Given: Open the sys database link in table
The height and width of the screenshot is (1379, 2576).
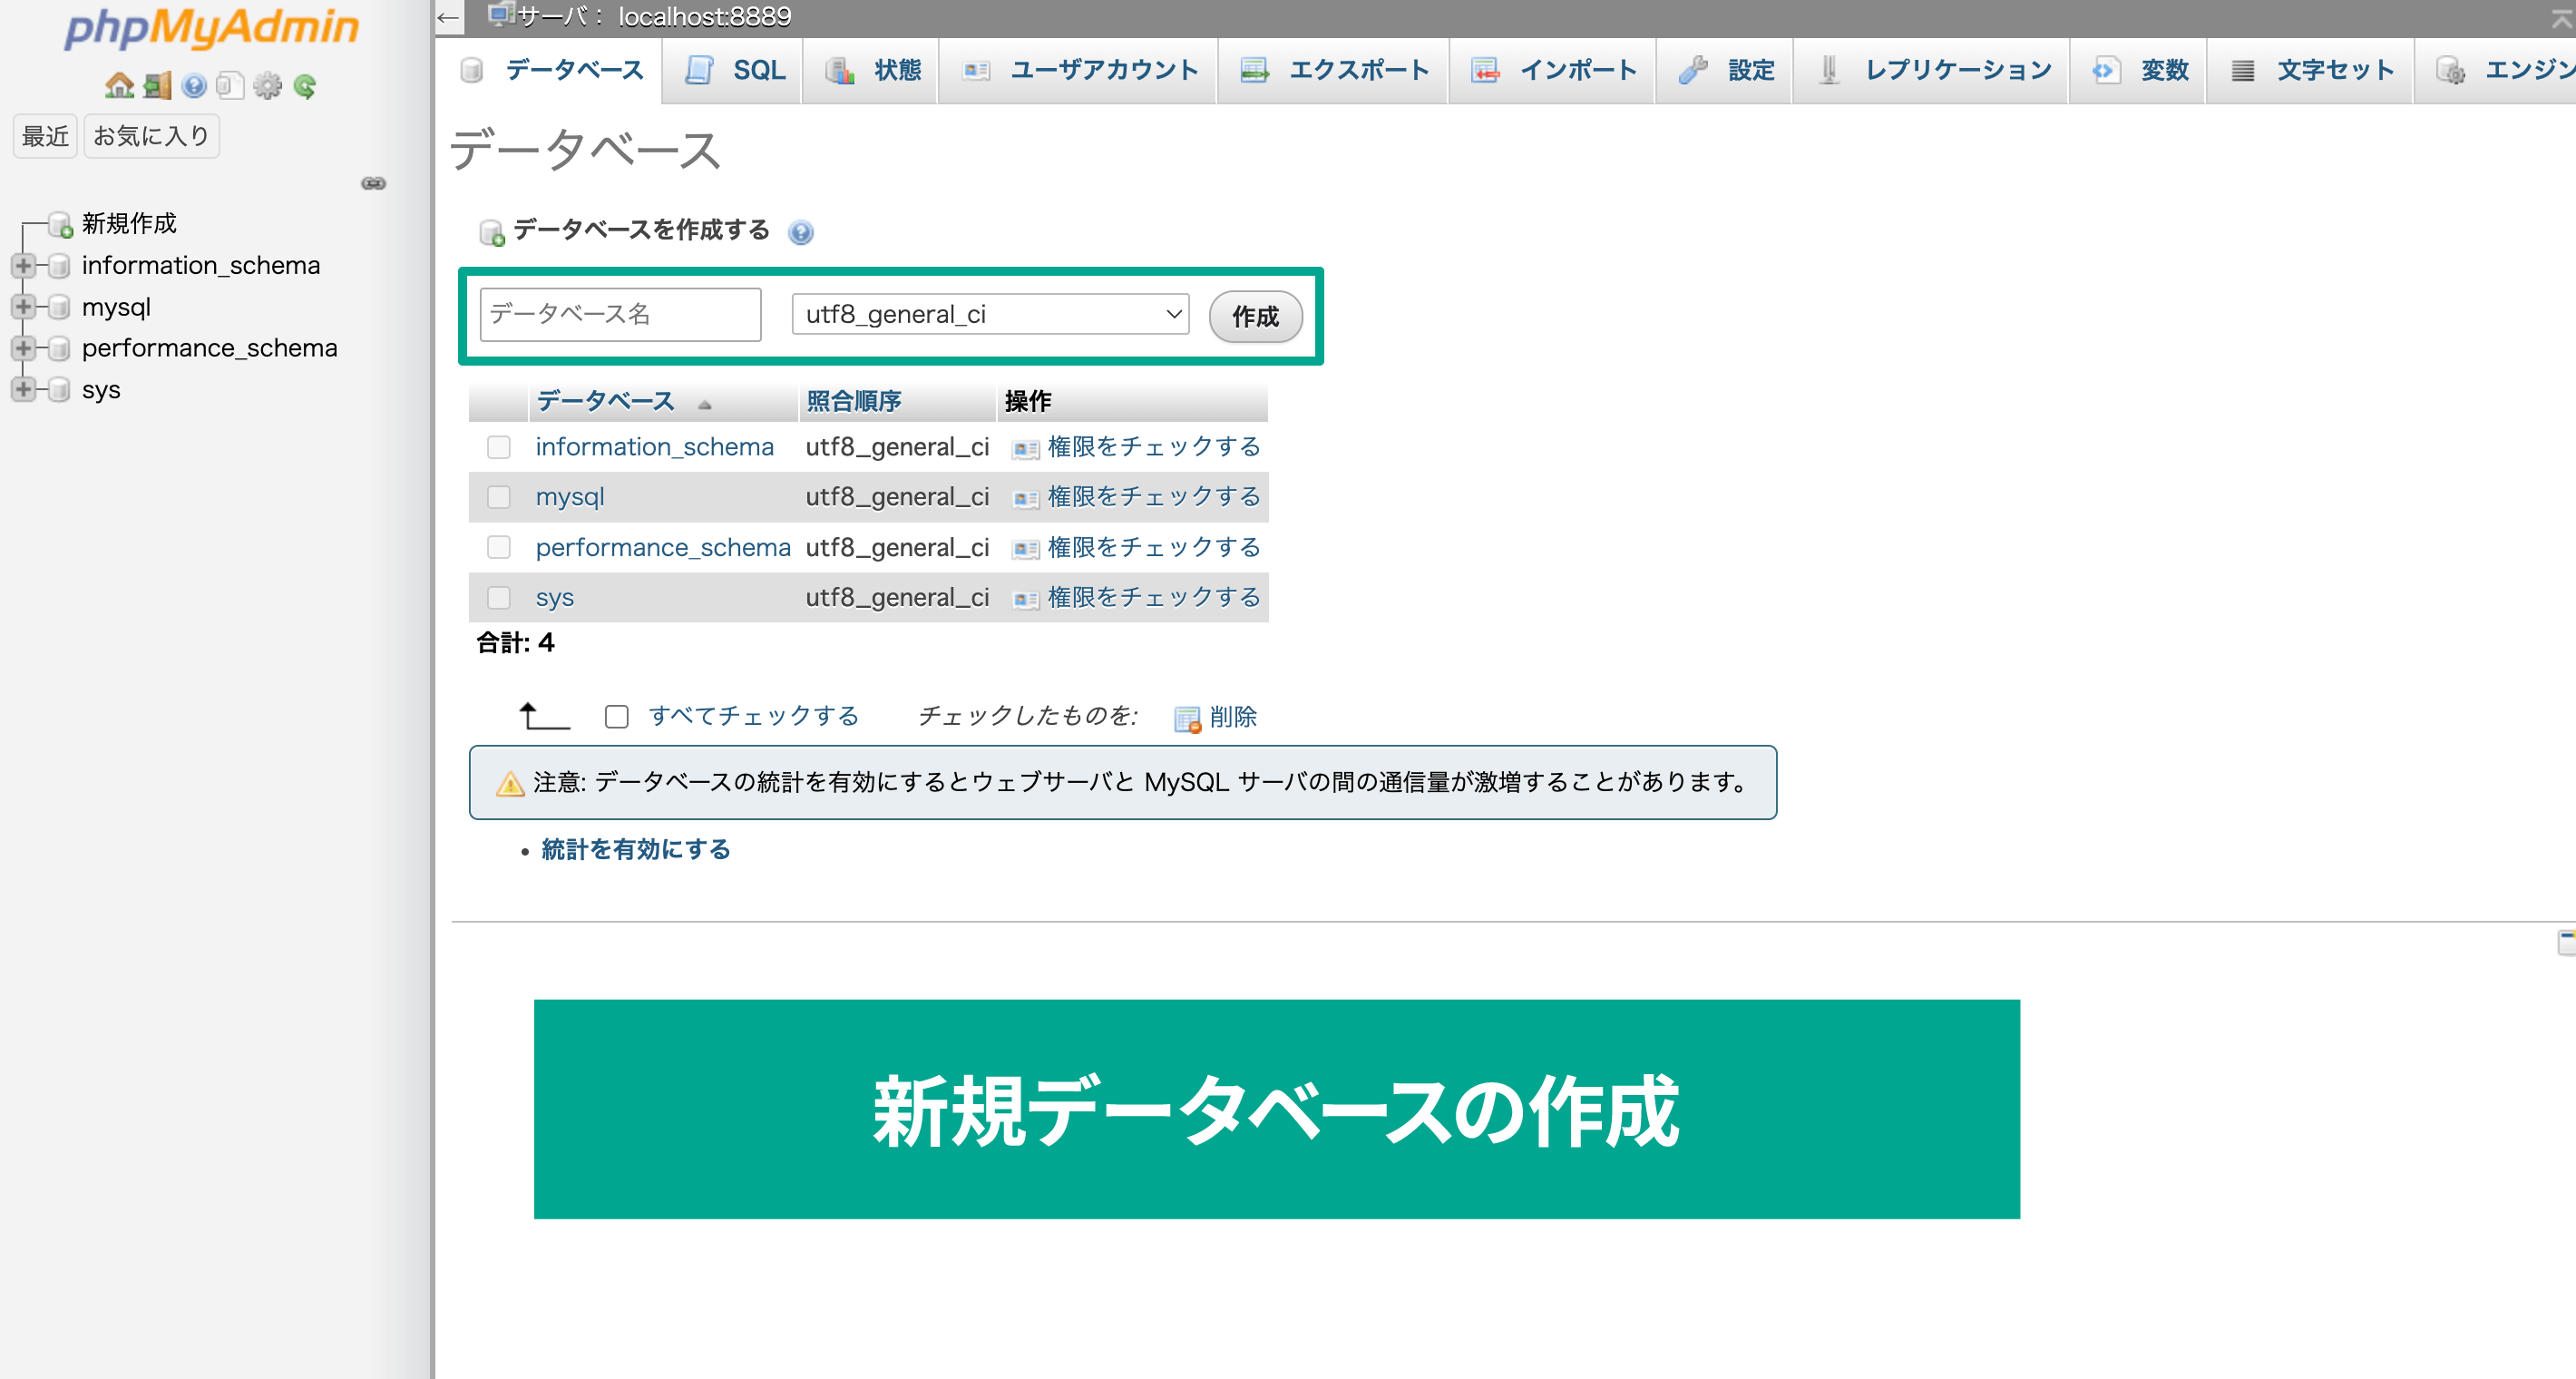Looking at the screenshot, I should [555, 597].
